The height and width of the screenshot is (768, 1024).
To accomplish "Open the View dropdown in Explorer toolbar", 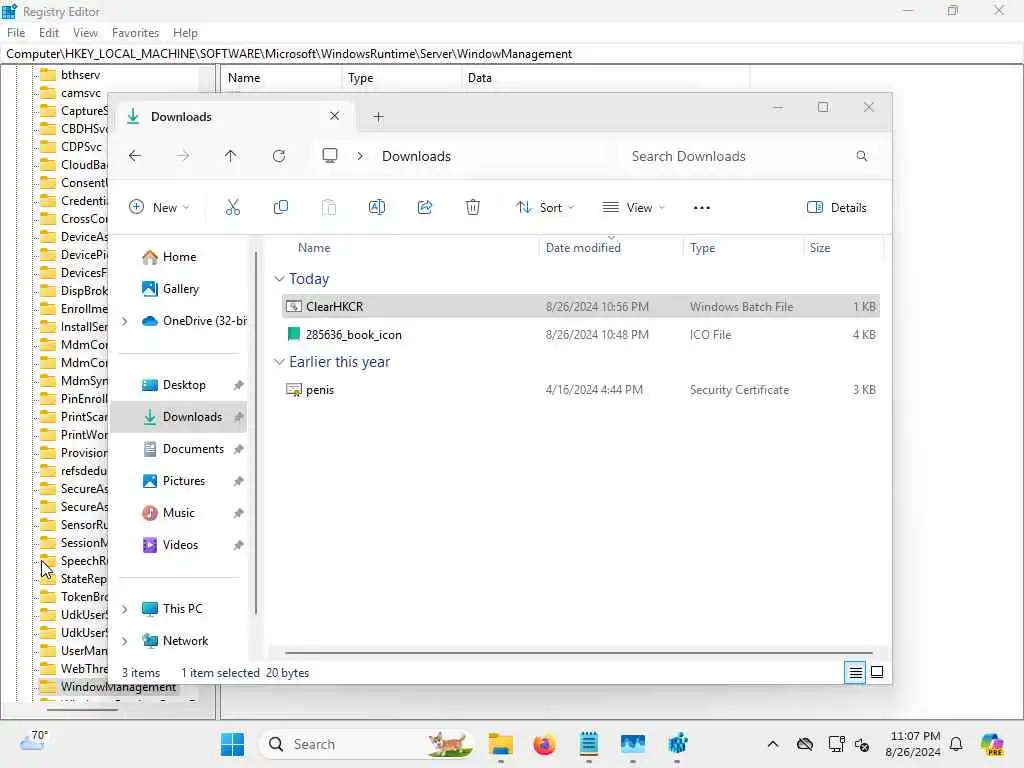I will pyautogui.click(x=633, y=208).
